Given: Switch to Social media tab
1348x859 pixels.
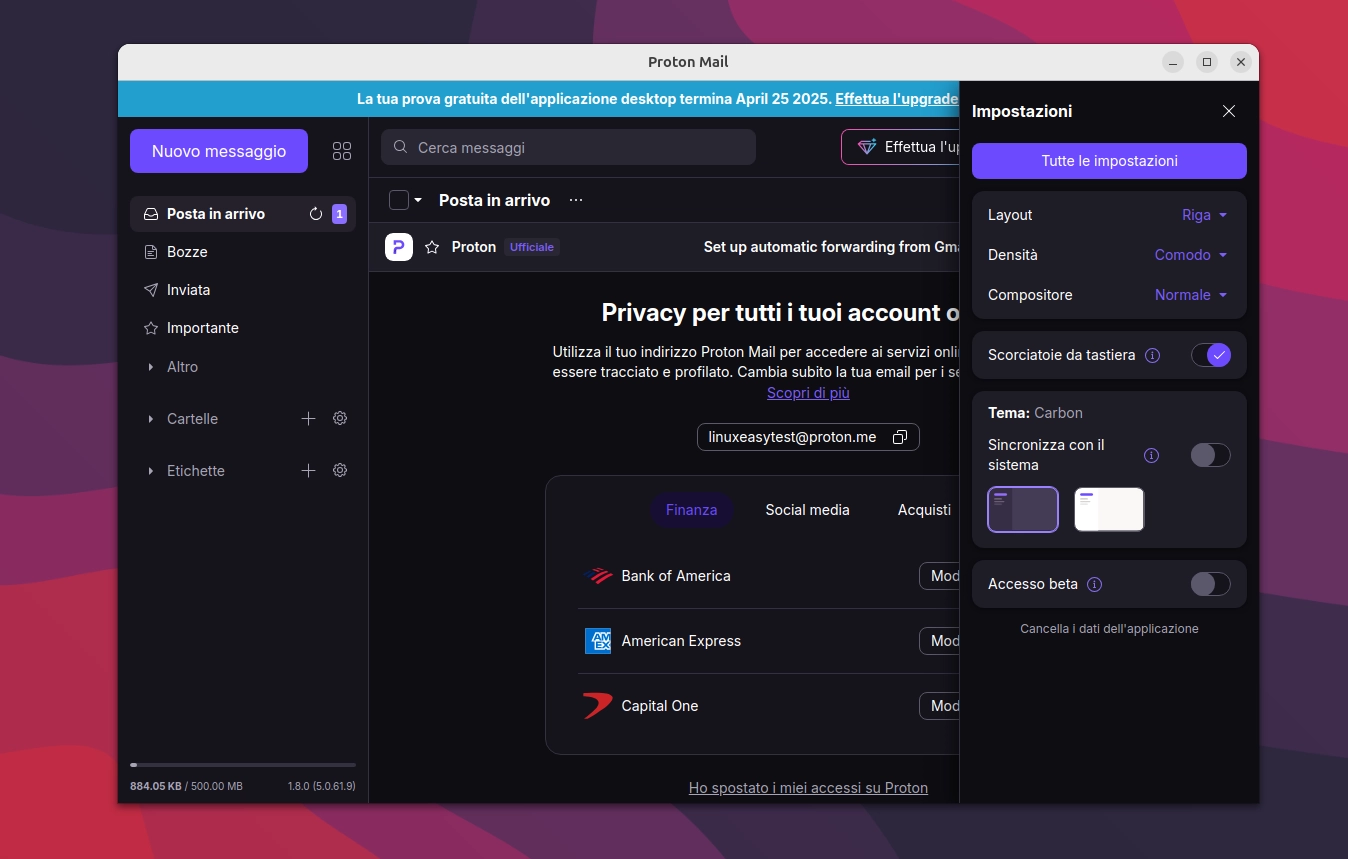Looking at the screenshot, I should [x=807, y=510].
